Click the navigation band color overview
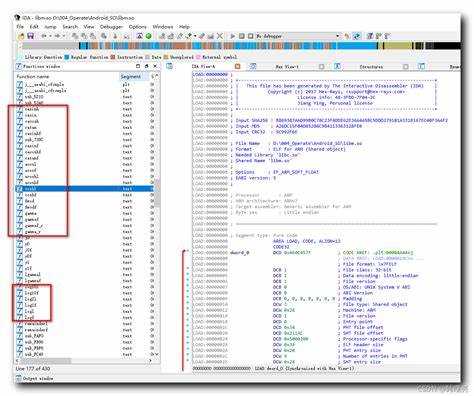This screenshot has width=474, height=396. tap(241, 46)
